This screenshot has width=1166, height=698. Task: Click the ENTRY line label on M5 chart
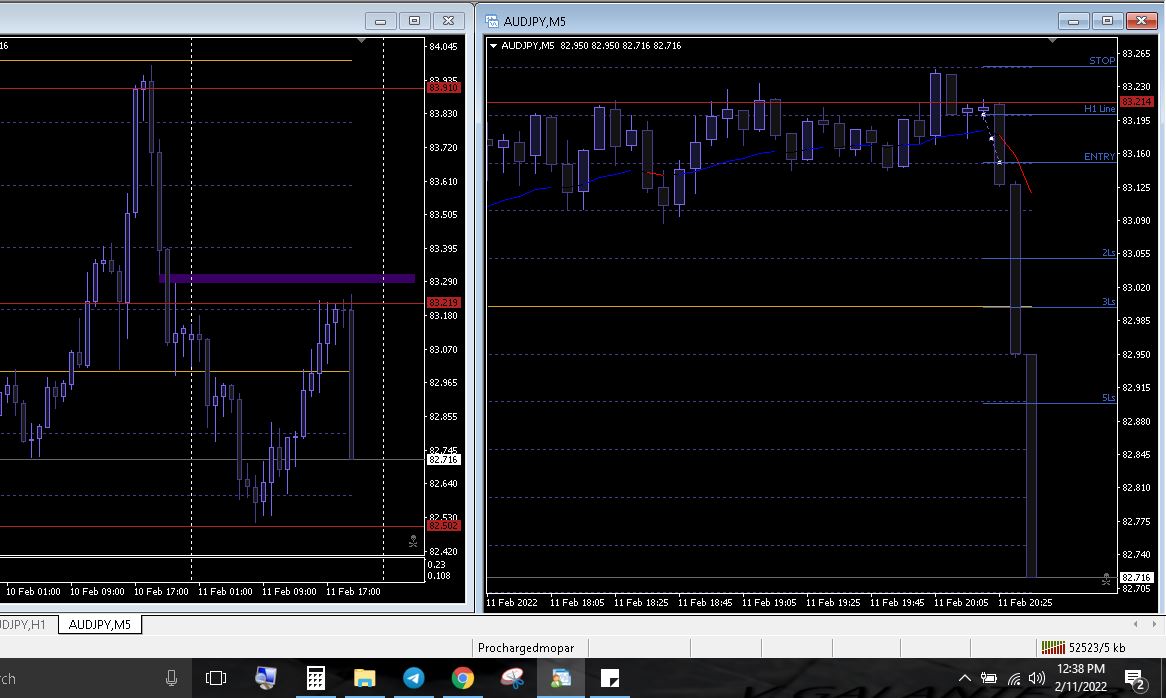(1099, 157)
